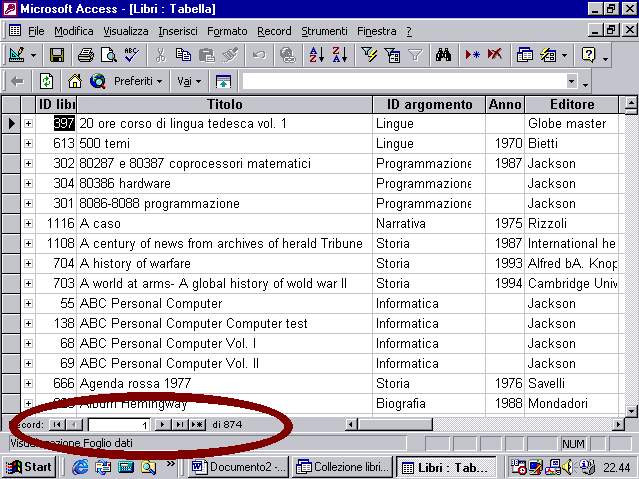Expand subdatasheet for Agenda rossa 1977
639x479 pixels.
pyautogui.click(x=28, y=383)
